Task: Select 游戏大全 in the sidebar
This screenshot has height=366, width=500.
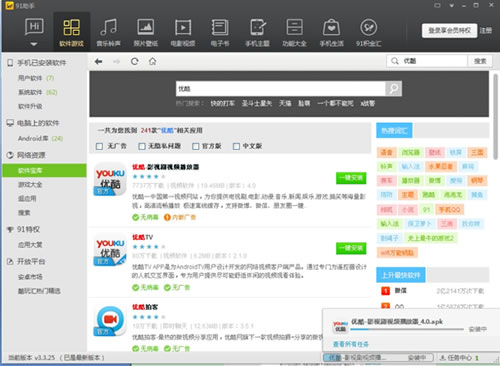Action: pos(30,184)
